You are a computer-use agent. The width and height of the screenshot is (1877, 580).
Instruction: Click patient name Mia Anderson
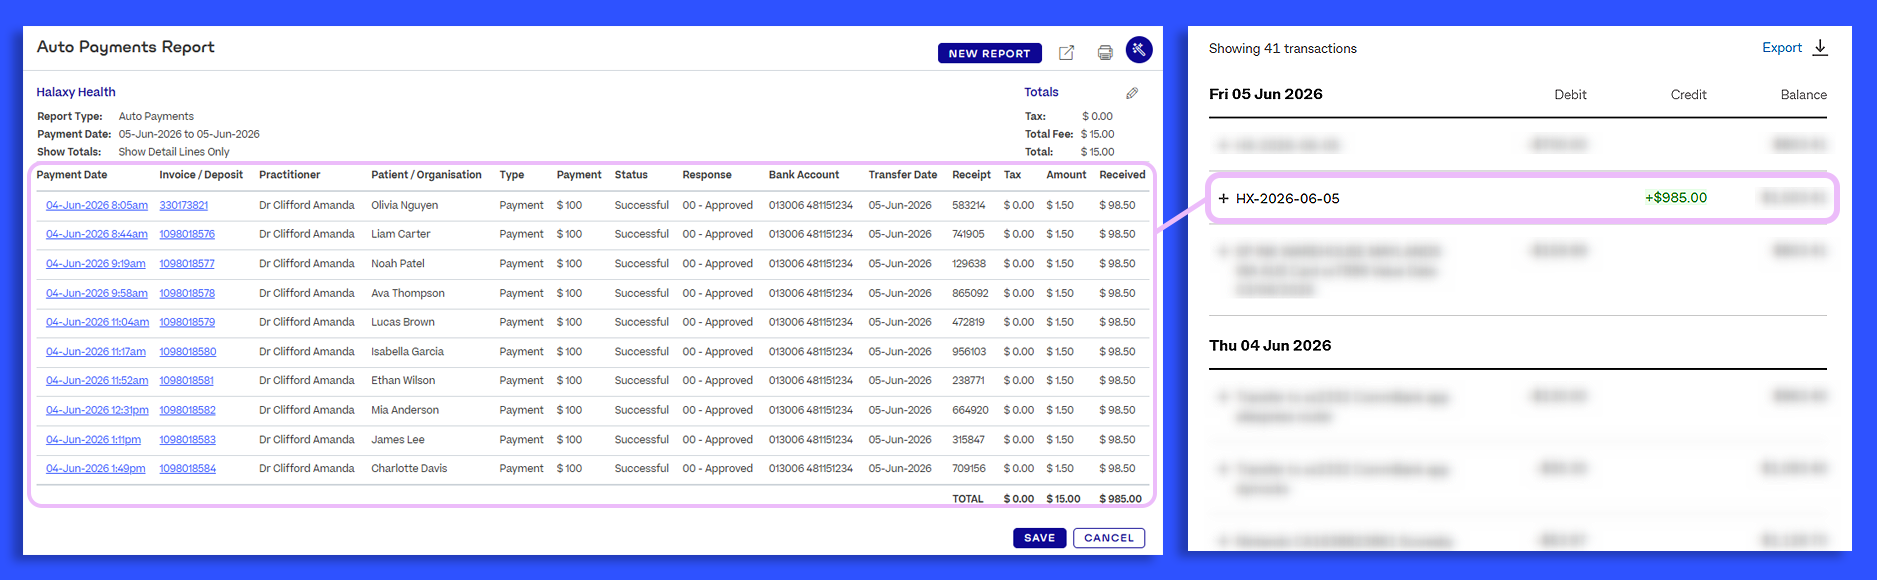[x=405, y=410]
